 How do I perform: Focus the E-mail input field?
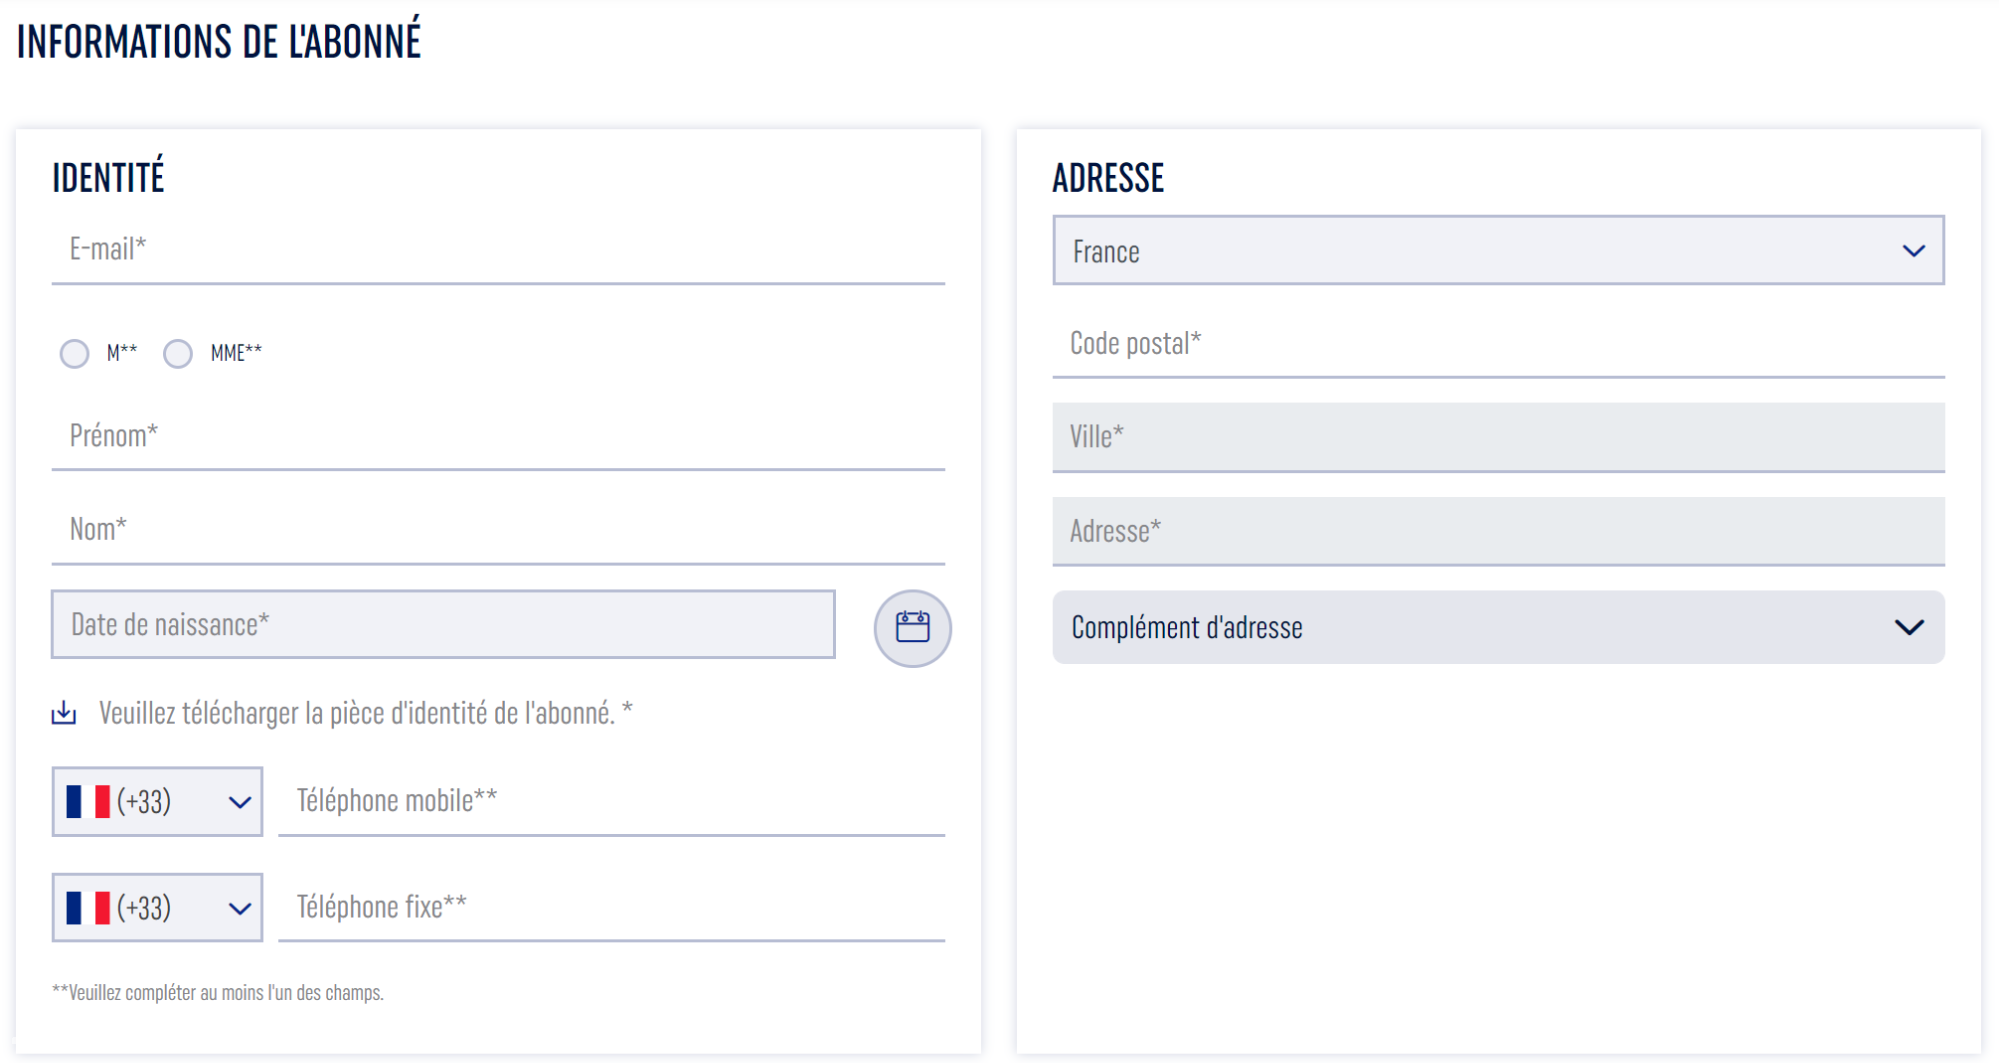coord(498,250)
